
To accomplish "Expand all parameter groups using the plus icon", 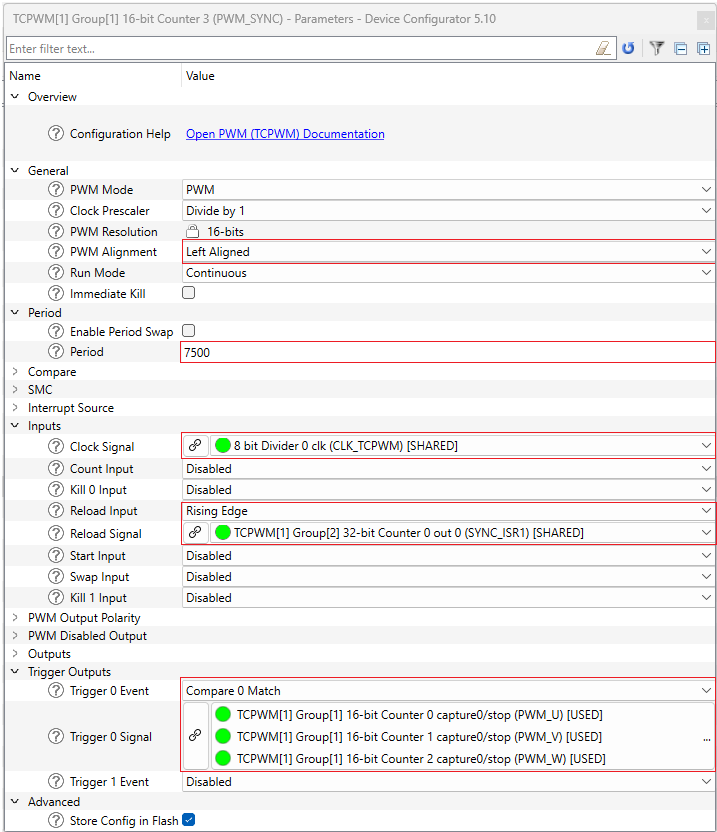I will [x=703, y=48].
